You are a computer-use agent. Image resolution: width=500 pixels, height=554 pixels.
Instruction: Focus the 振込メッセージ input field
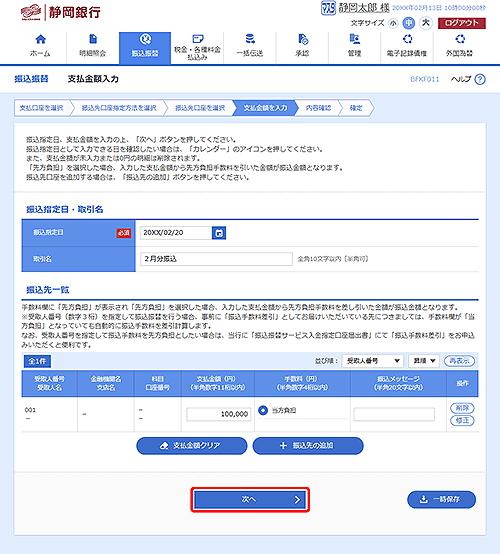coord(394,414)
